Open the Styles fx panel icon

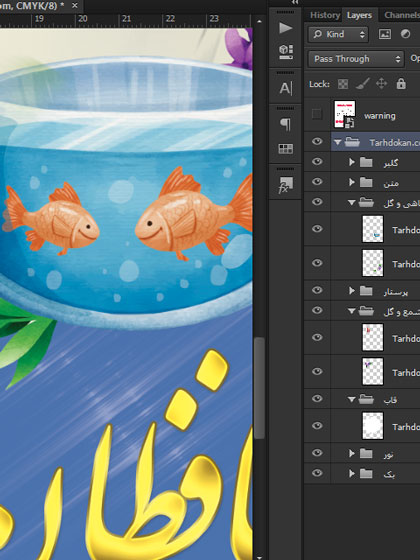click(285, 185)
